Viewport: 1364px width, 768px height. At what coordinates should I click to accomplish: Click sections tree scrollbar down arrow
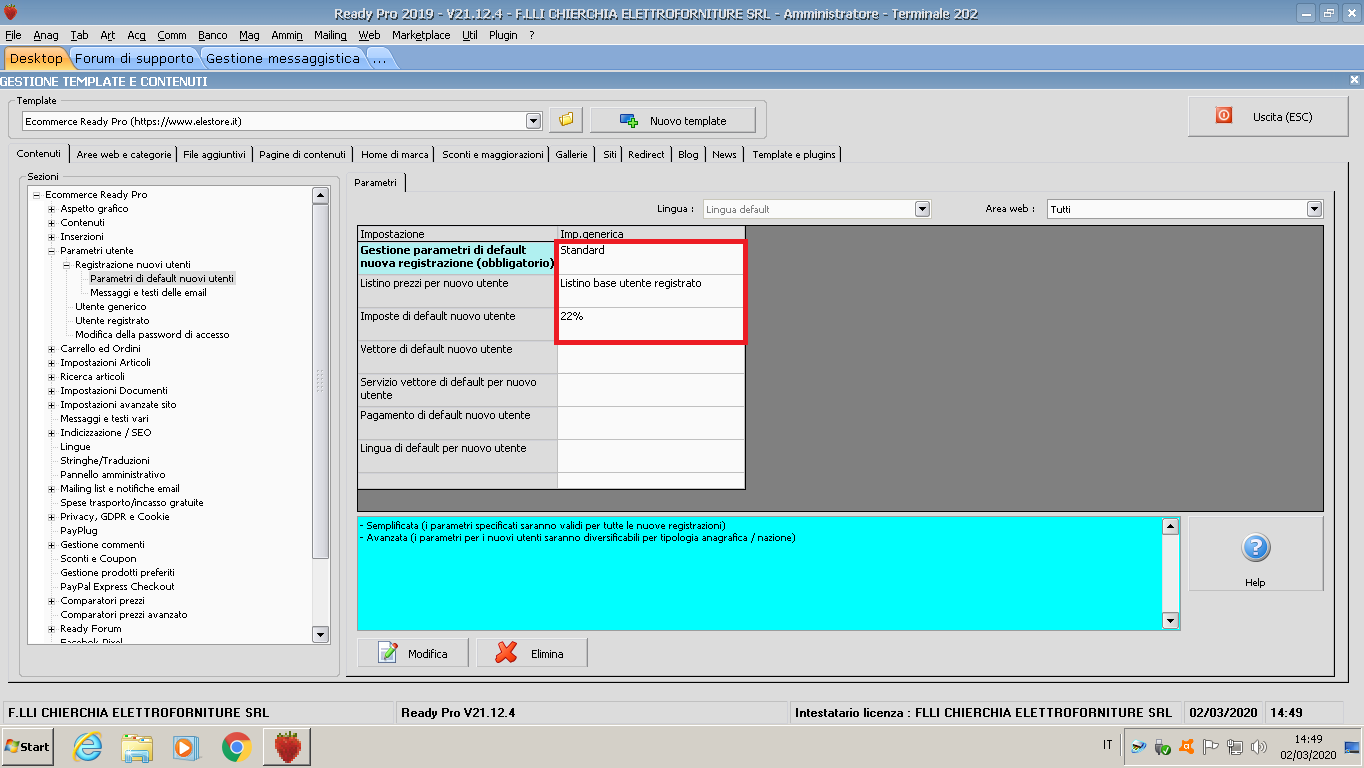[320, 634]
